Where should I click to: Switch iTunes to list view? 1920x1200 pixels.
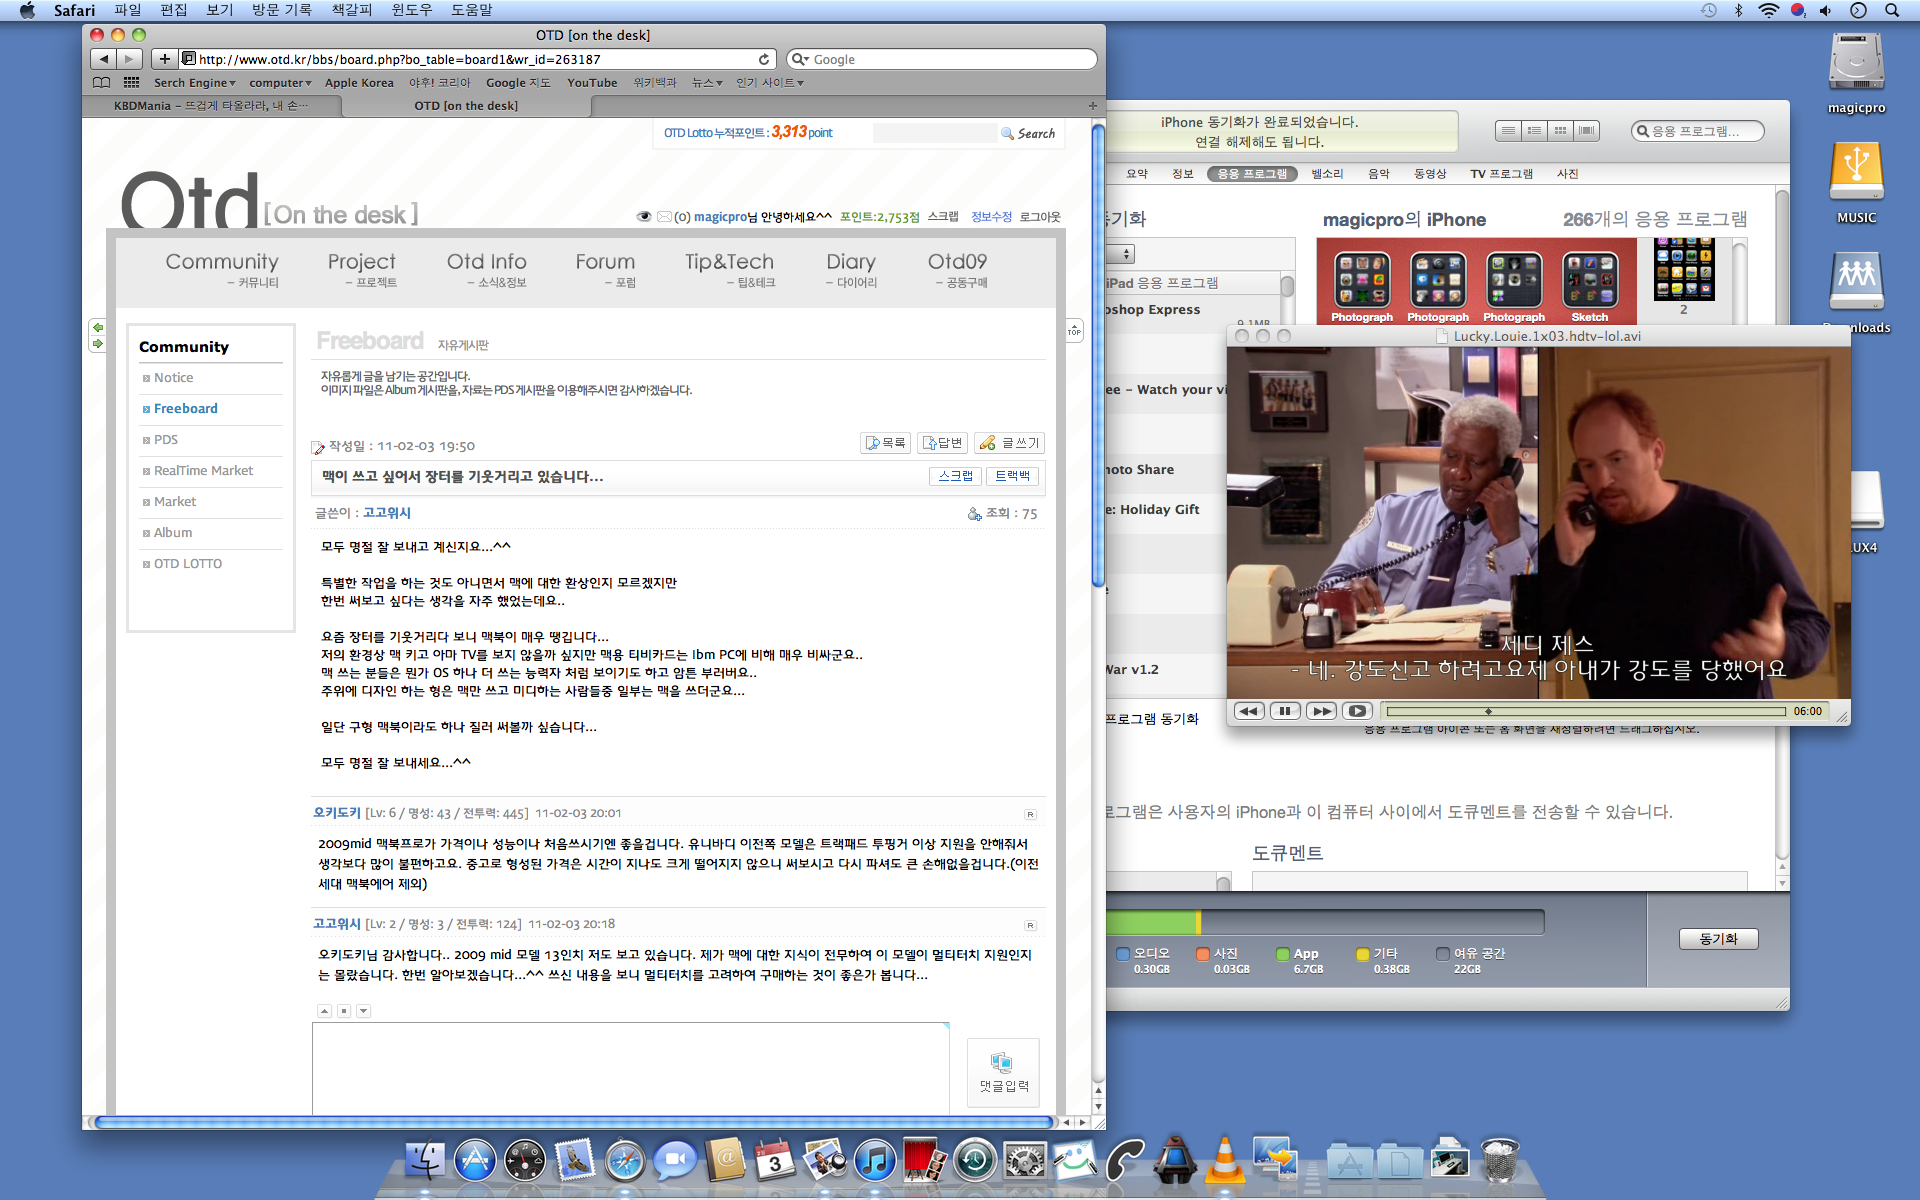(1508, 131)
